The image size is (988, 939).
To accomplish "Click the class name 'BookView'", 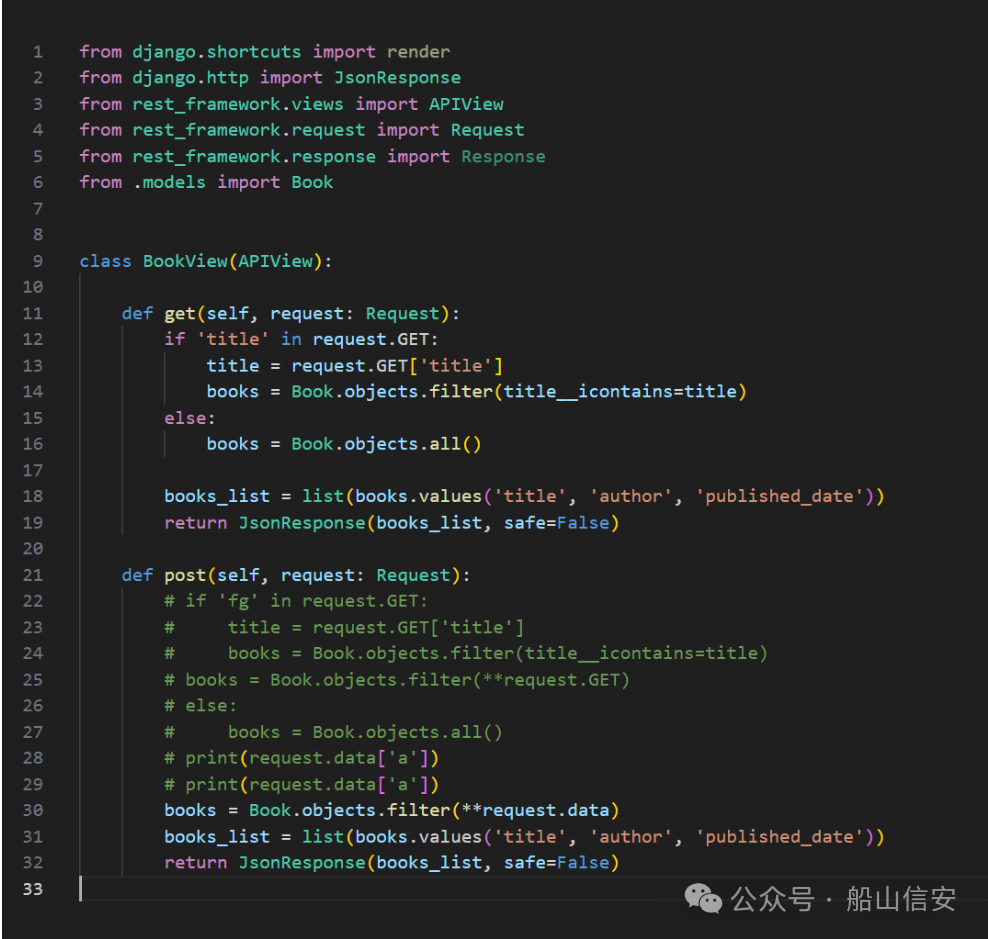I will click(185, 261).
